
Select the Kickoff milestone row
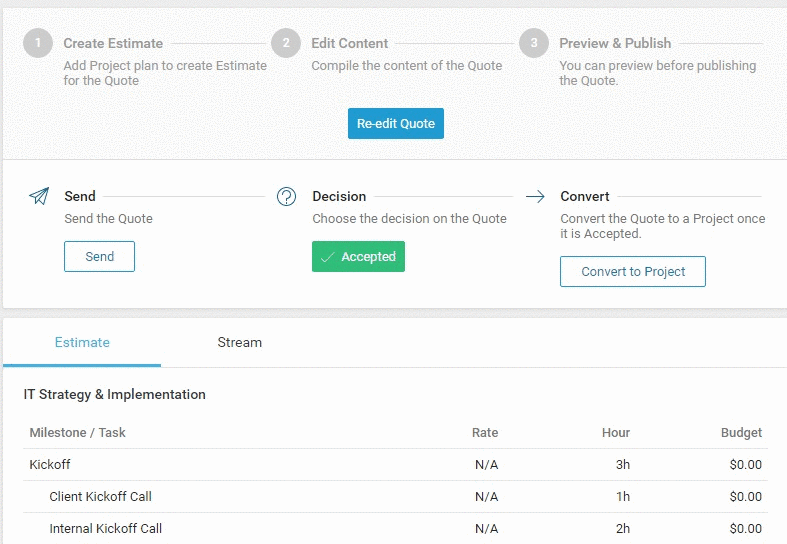click(50, 464)
